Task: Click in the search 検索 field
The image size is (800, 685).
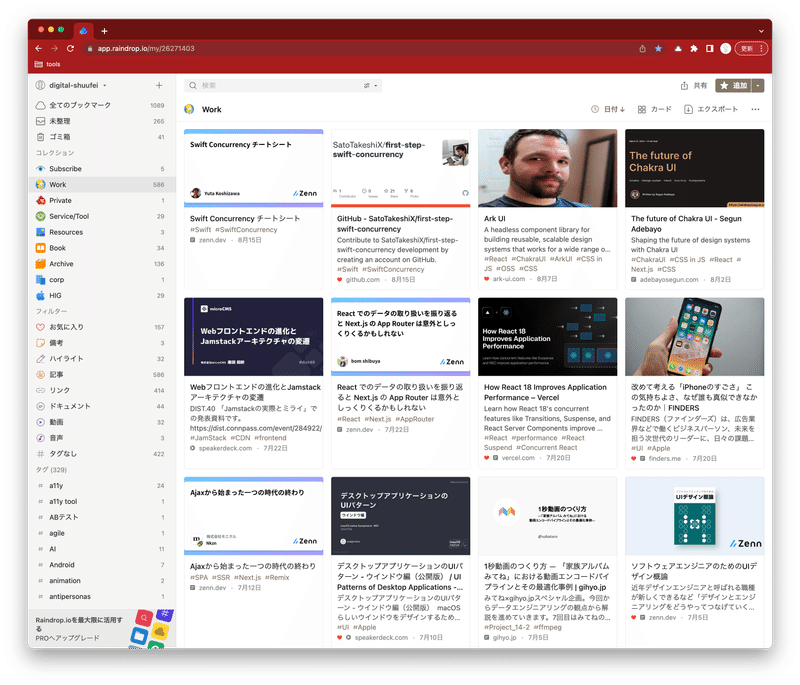Action: coord(283,86)
